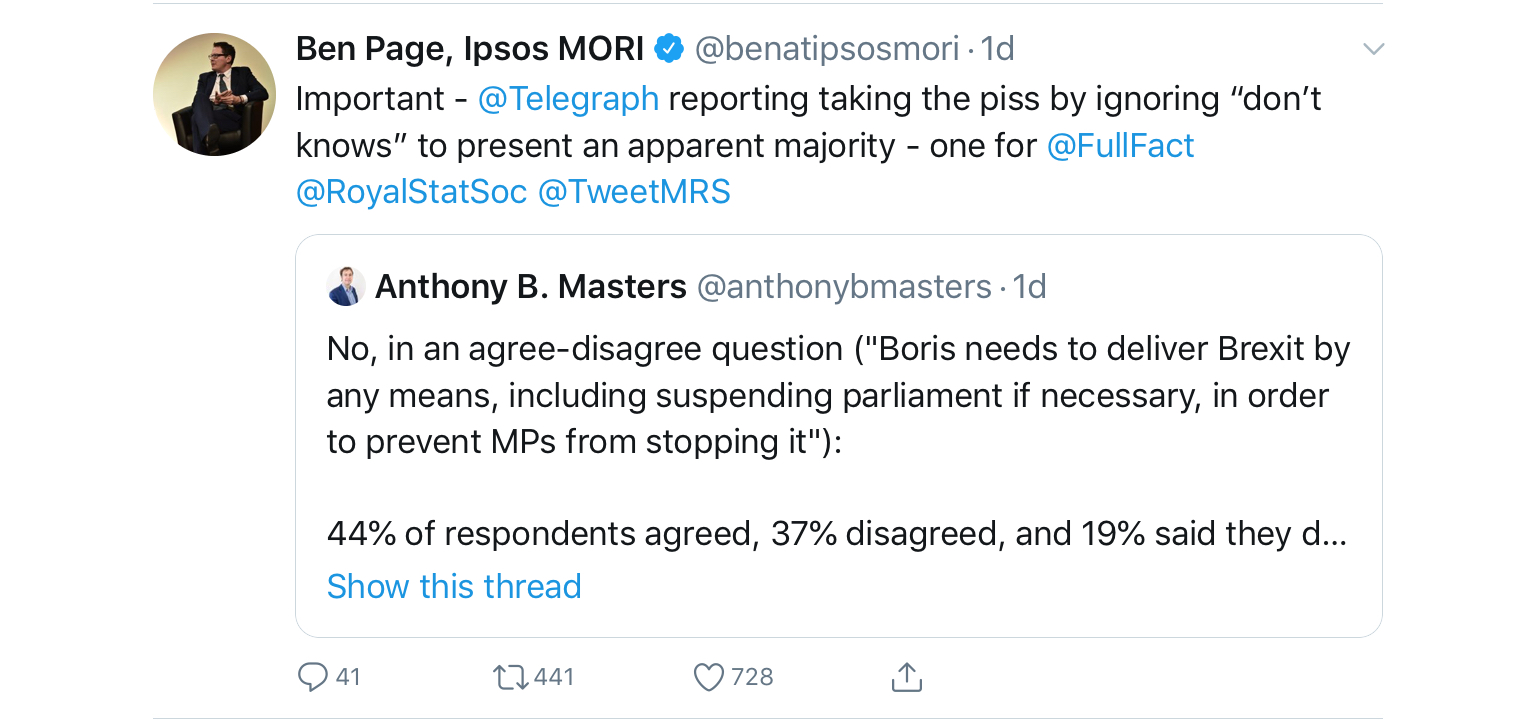Click the @benatipsosmori handle
The image size is (1536, 728).
pos(827,49)
